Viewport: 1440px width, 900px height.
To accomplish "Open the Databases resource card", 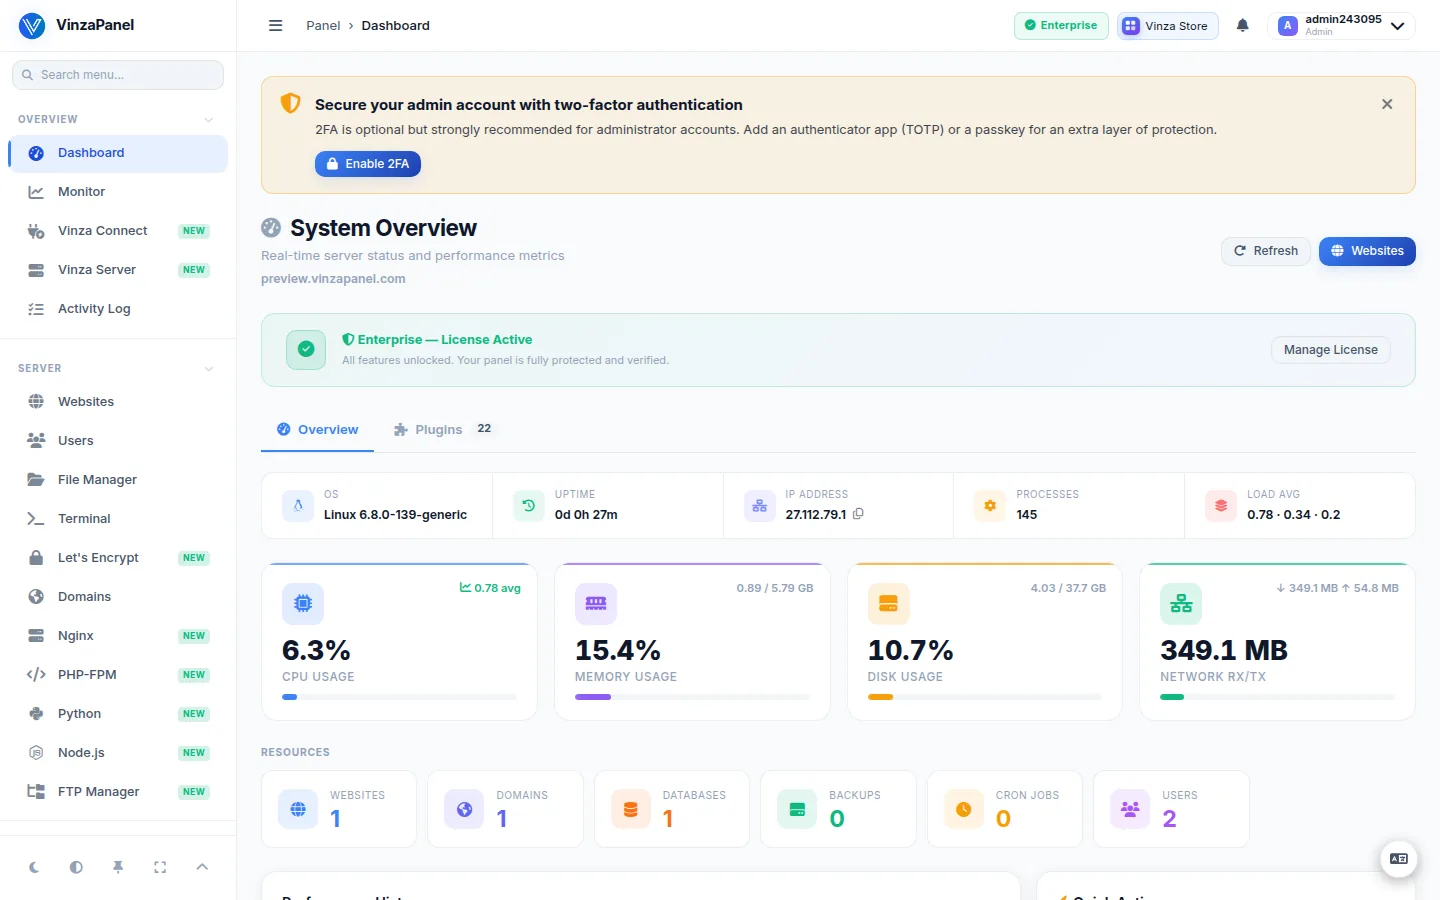I will pyautogui.click(x=672, y=809).
